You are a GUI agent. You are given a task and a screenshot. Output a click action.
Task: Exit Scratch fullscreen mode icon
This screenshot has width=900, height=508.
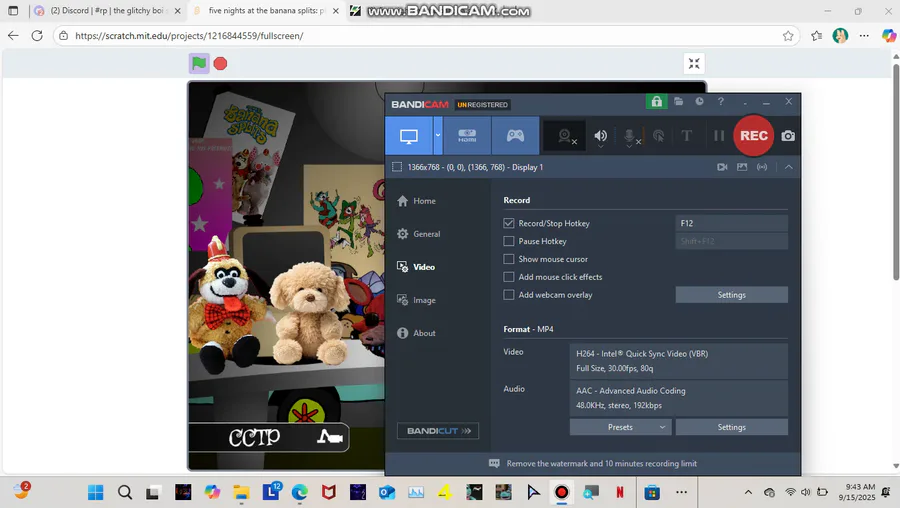coord(694,63)
